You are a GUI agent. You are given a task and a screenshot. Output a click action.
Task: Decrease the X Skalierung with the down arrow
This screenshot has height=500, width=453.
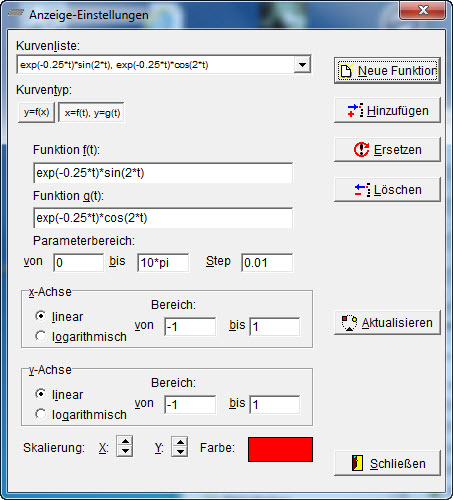pos(125,451)
